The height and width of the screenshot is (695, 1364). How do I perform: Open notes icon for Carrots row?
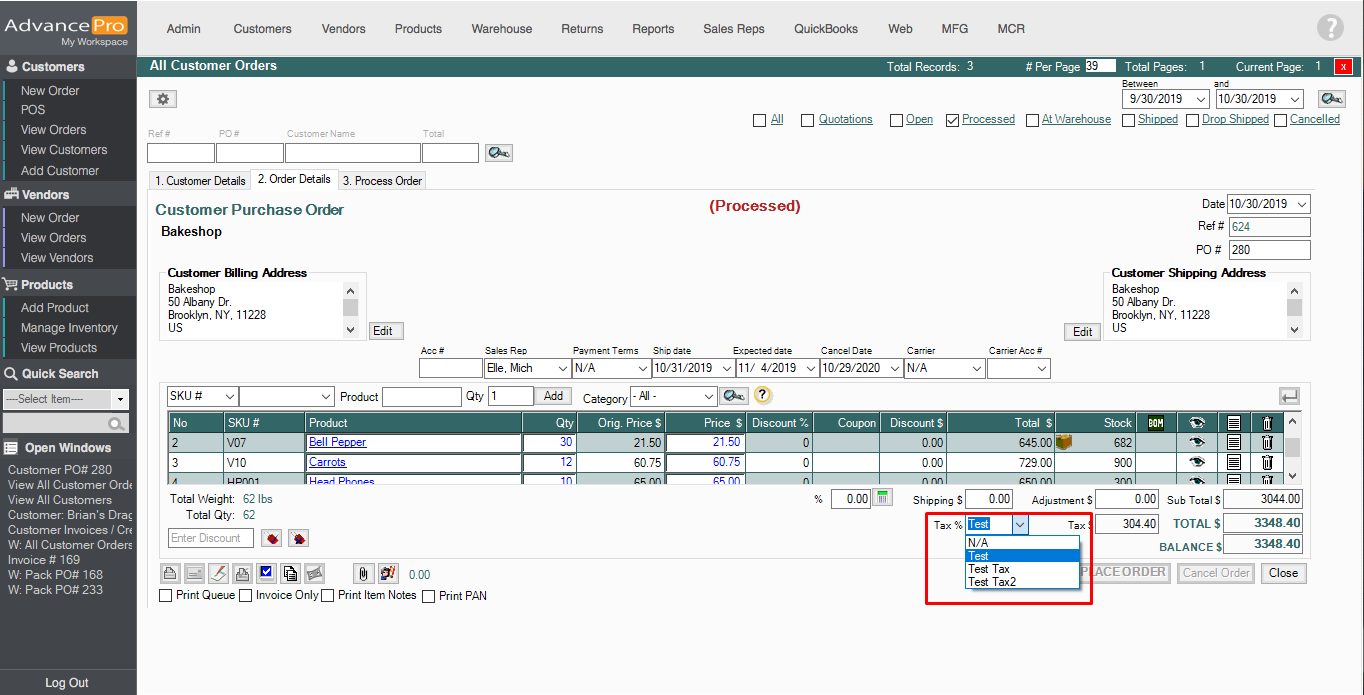tap(1233, 462)
